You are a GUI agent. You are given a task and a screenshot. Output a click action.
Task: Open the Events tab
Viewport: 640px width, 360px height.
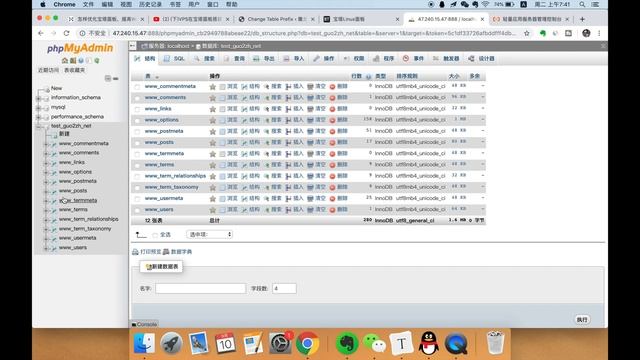pyautogui.click(x=413, y=59)
